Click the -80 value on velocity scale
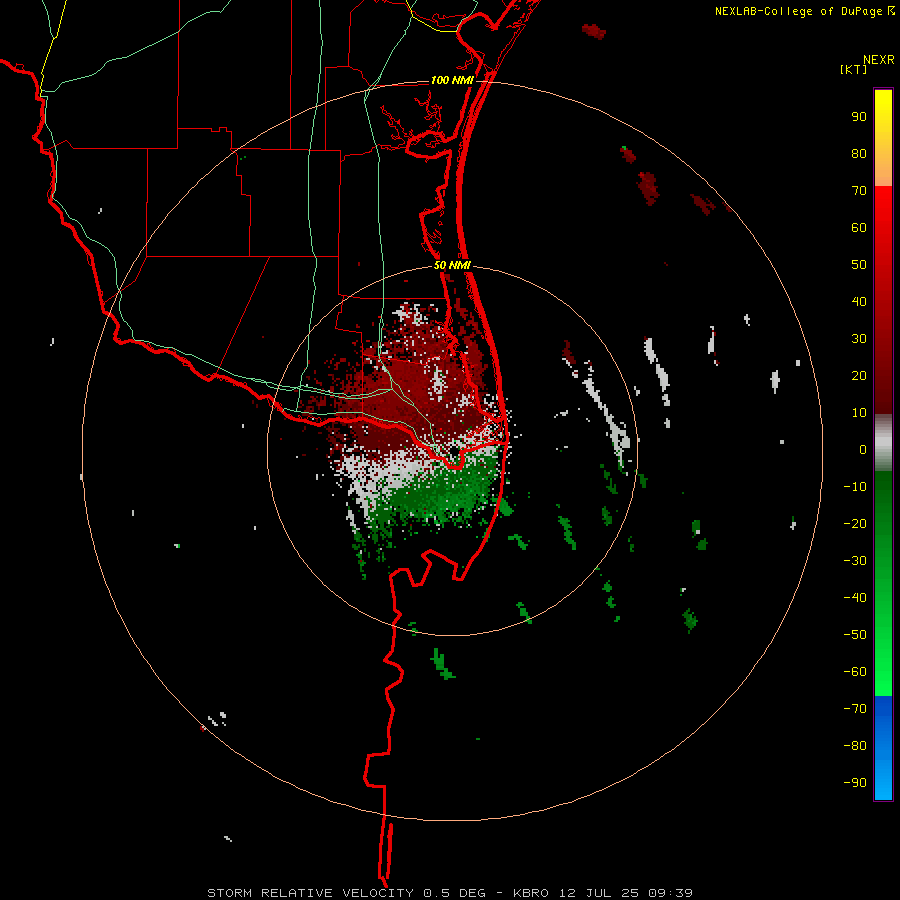 point(855,746)
